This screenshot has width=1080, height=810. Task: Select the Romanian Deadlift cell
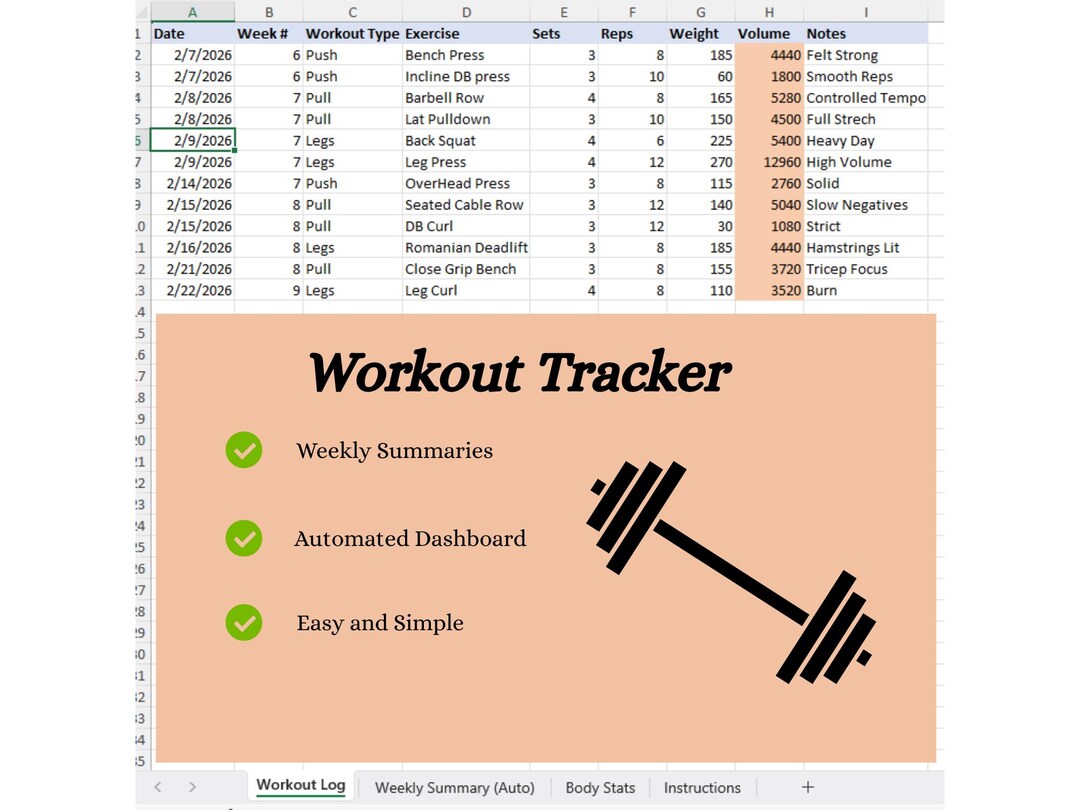[x=466, y=247]
